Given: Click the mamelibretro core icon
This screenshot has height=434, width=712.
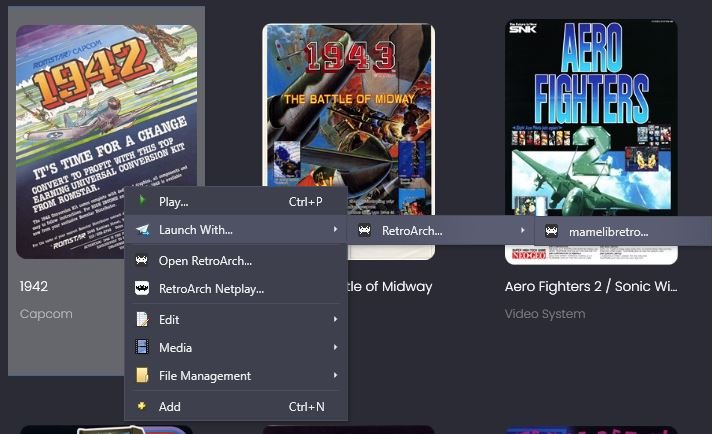Looking at the screenshot, I should 551,231.
